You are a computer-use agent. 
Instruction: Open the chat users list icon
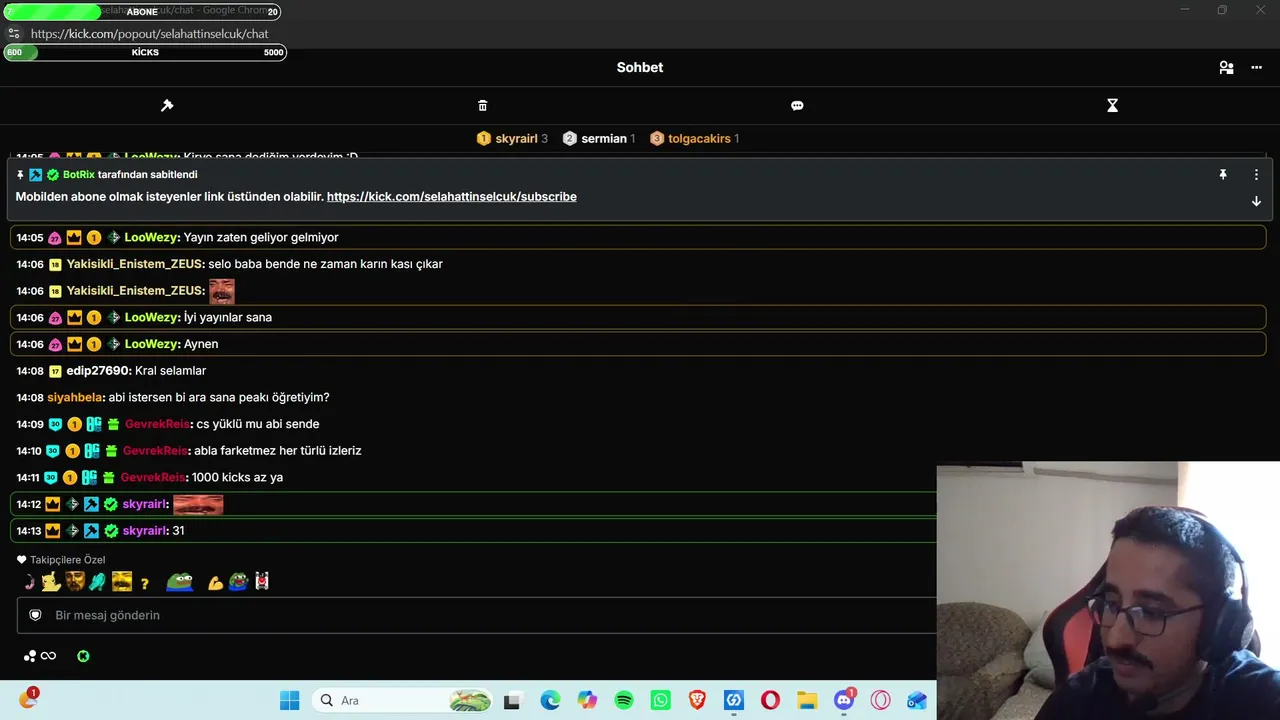1226,68
